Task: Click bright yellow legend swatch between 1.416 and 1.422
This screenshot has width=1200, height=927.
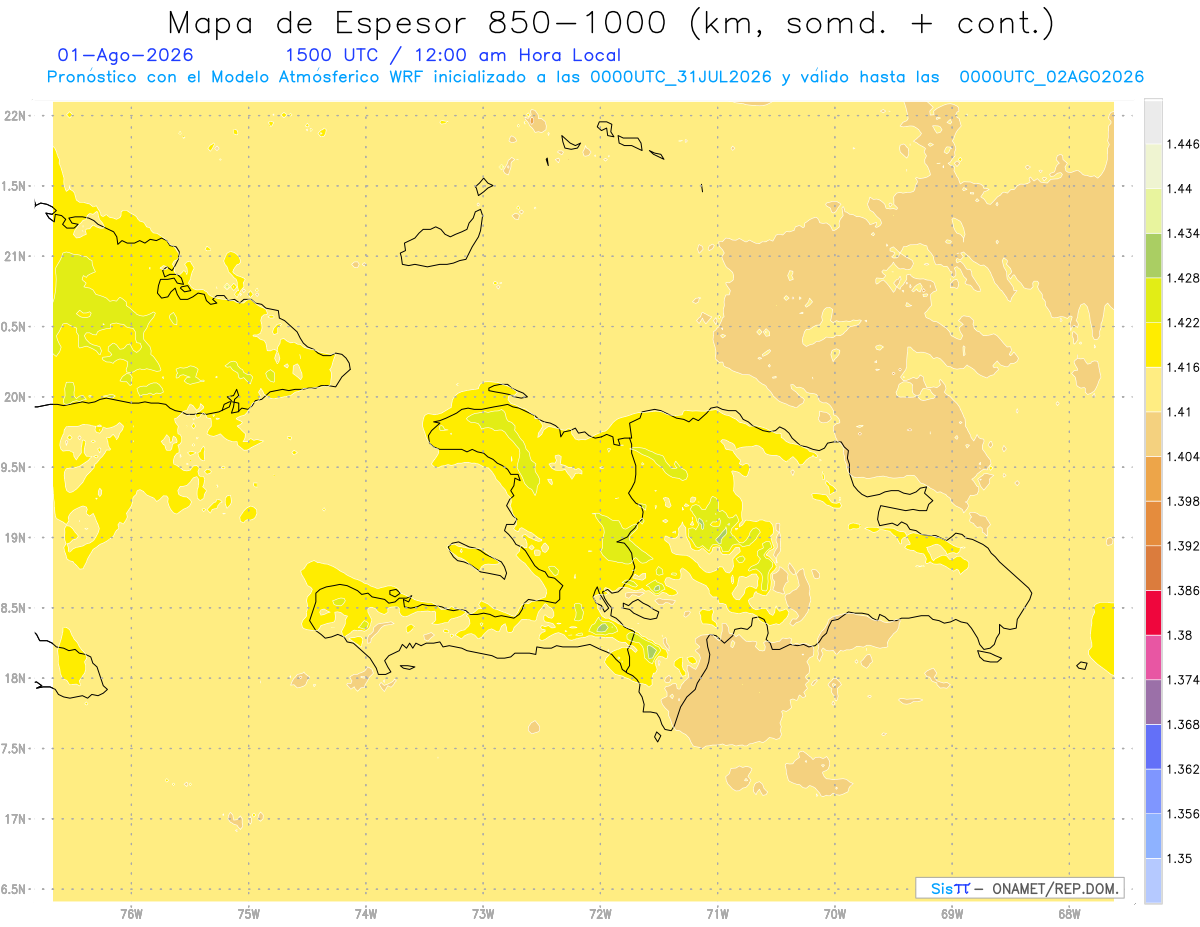Action: [x=1153, y=344]
